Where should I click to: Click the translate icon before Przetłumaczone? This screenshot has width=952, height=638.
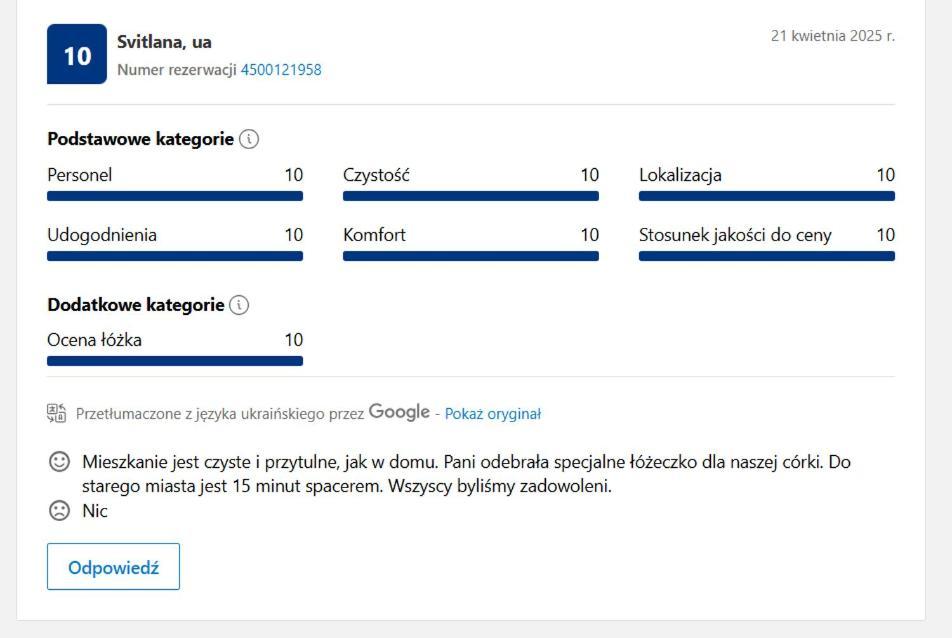click(57, 413)
